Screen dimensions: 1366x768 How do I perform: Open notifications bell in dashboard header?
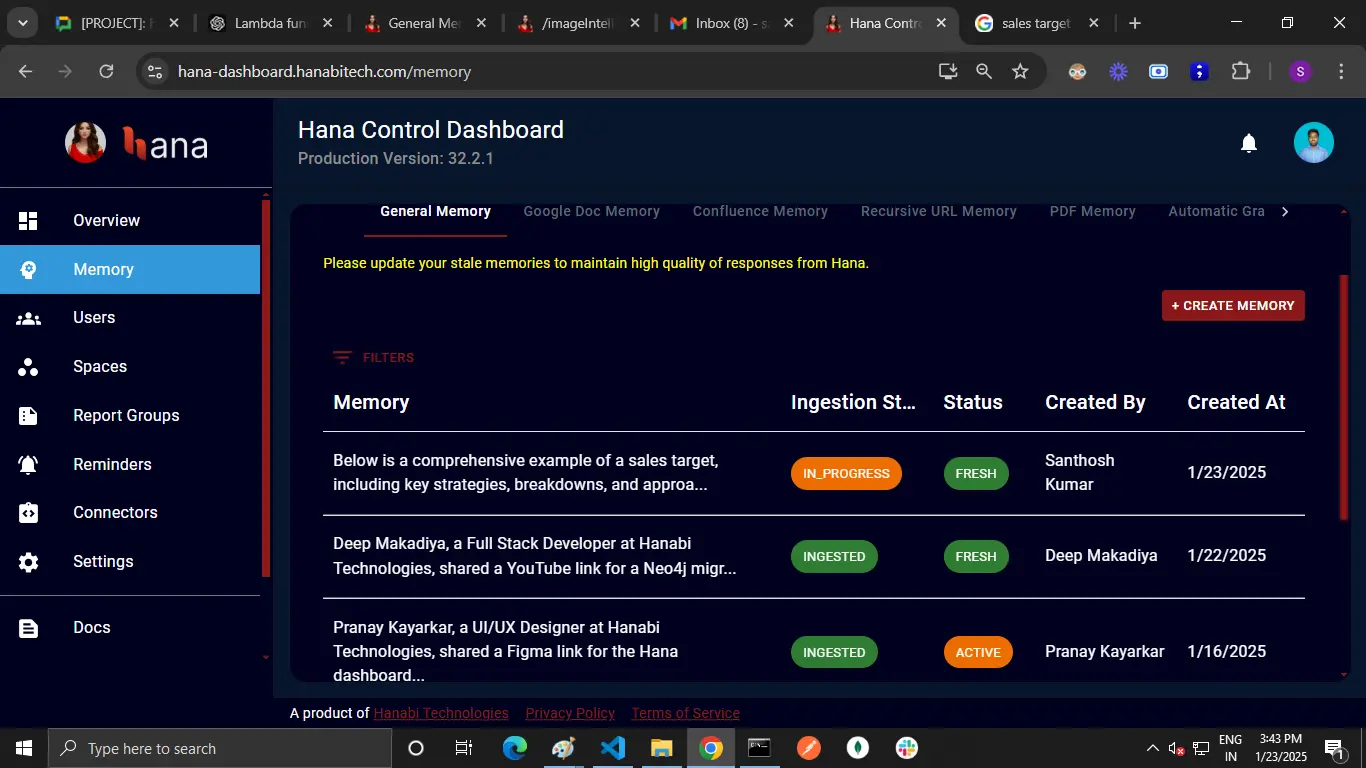click(x=1249, y=143)
